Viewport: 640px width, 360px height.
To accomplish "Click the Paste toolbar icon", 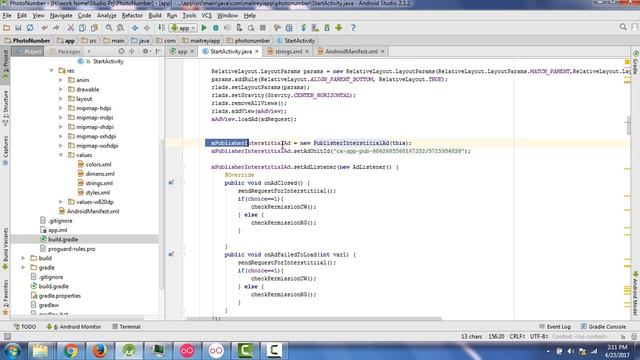I will [x=94, y=28].
